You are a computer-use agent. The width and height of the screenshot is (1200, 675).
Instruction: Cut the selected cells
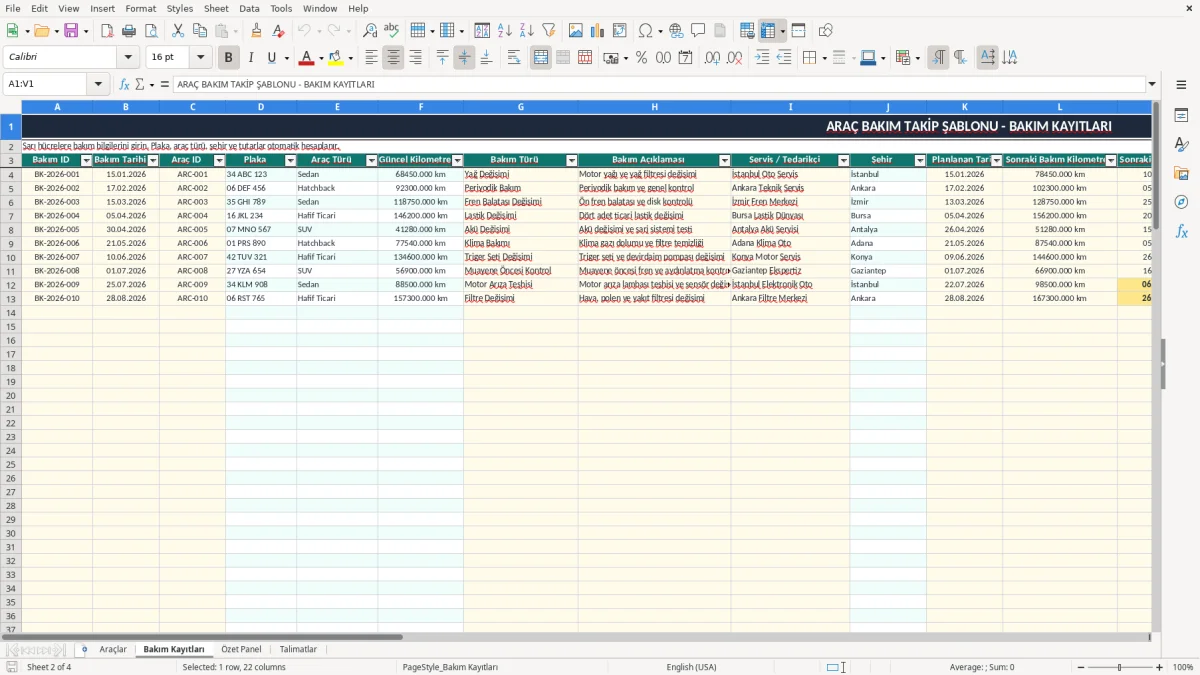(x=177, y=31)
